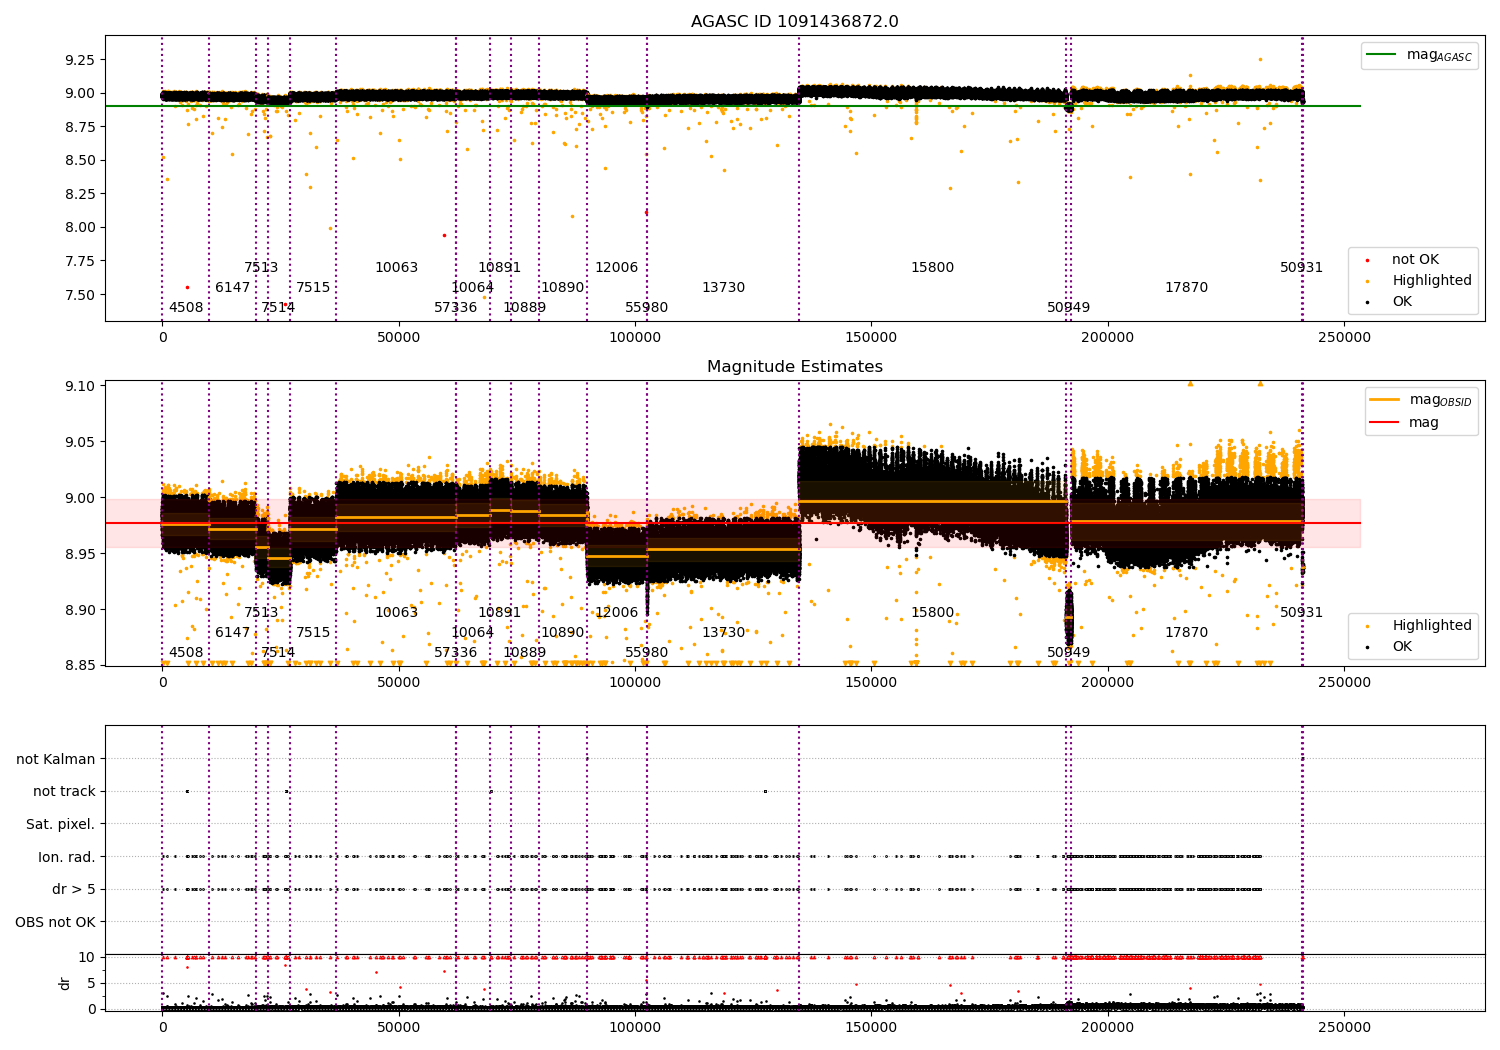Click the 9.05 y-axis tick label
Viewport: 1500px width, 1050px height.
[x=78, y=442]
